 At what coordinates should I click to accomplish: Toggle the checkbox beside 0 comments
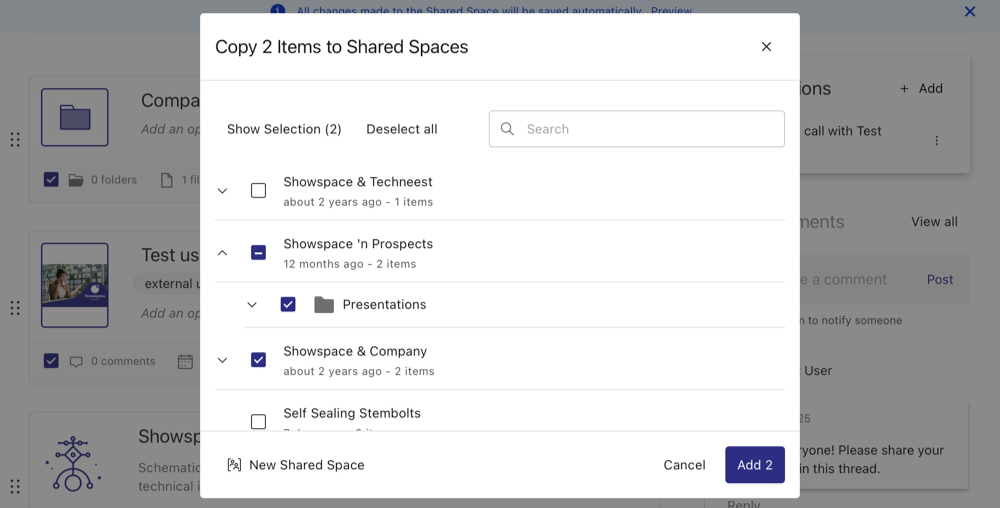(51, 361)
